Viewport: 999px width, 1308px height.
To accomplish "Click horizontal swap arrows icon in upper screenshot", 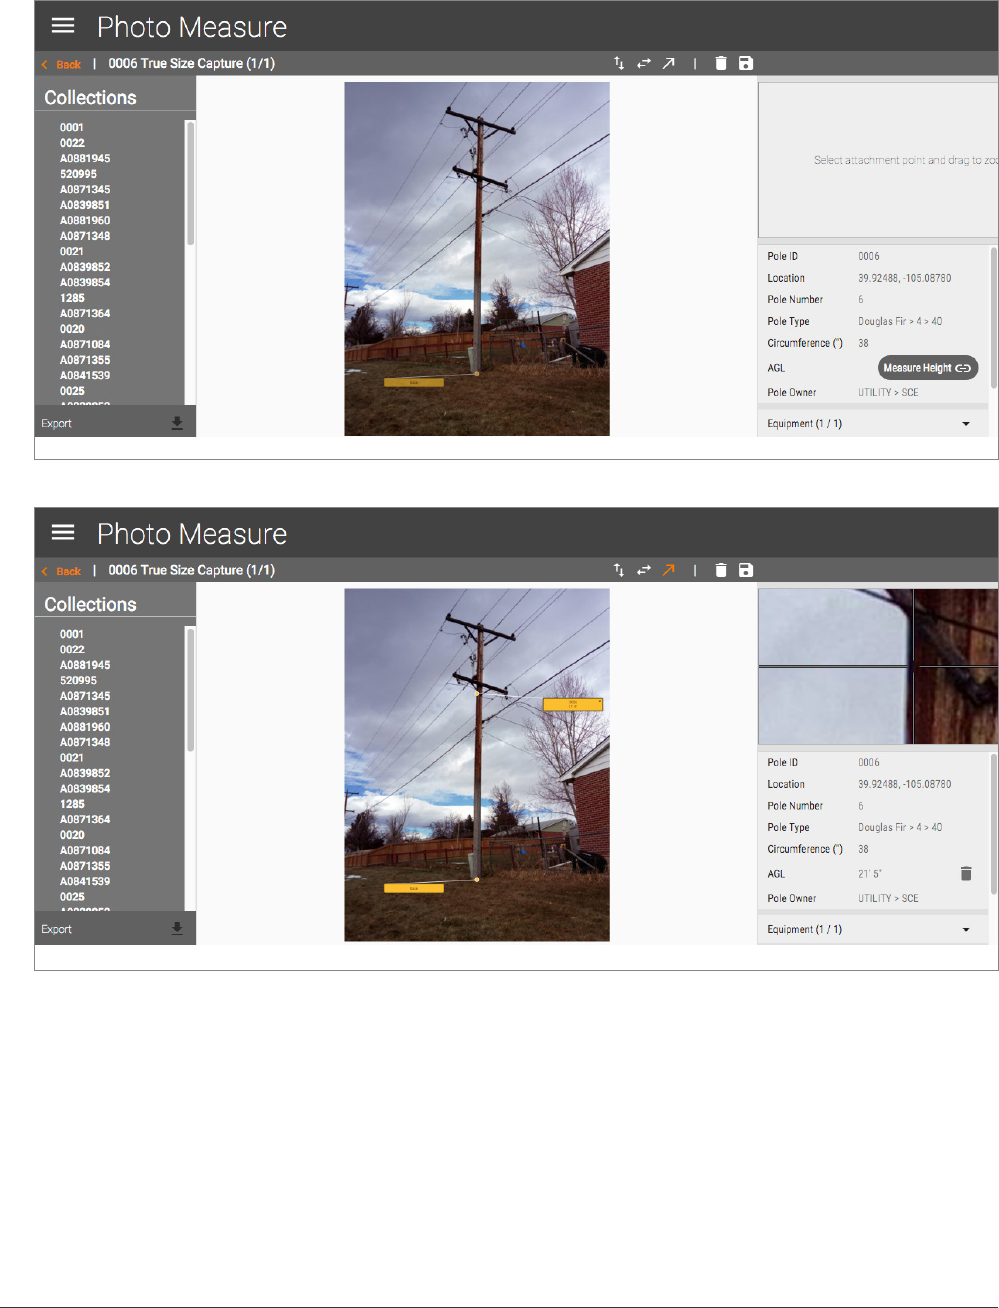I will 644,63.
